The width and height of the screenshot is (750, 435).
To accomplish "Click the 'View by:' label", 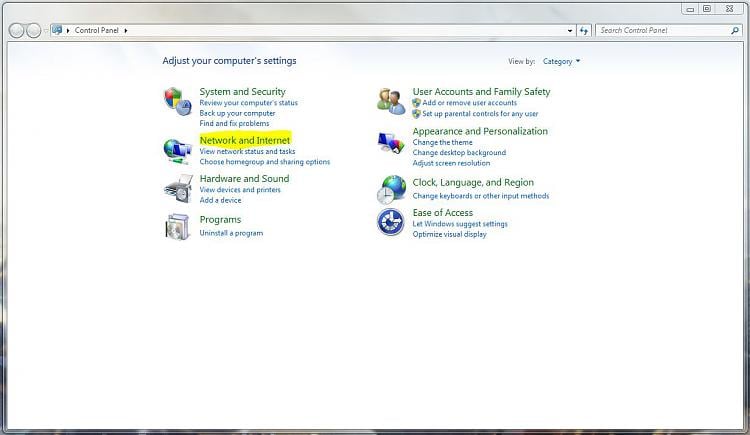I will (x=521, y=61).
